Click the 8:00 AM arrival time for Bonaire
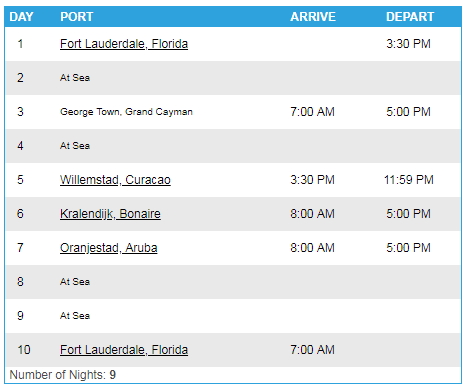This screenshot has width=465, height=391. pos(312,214)
